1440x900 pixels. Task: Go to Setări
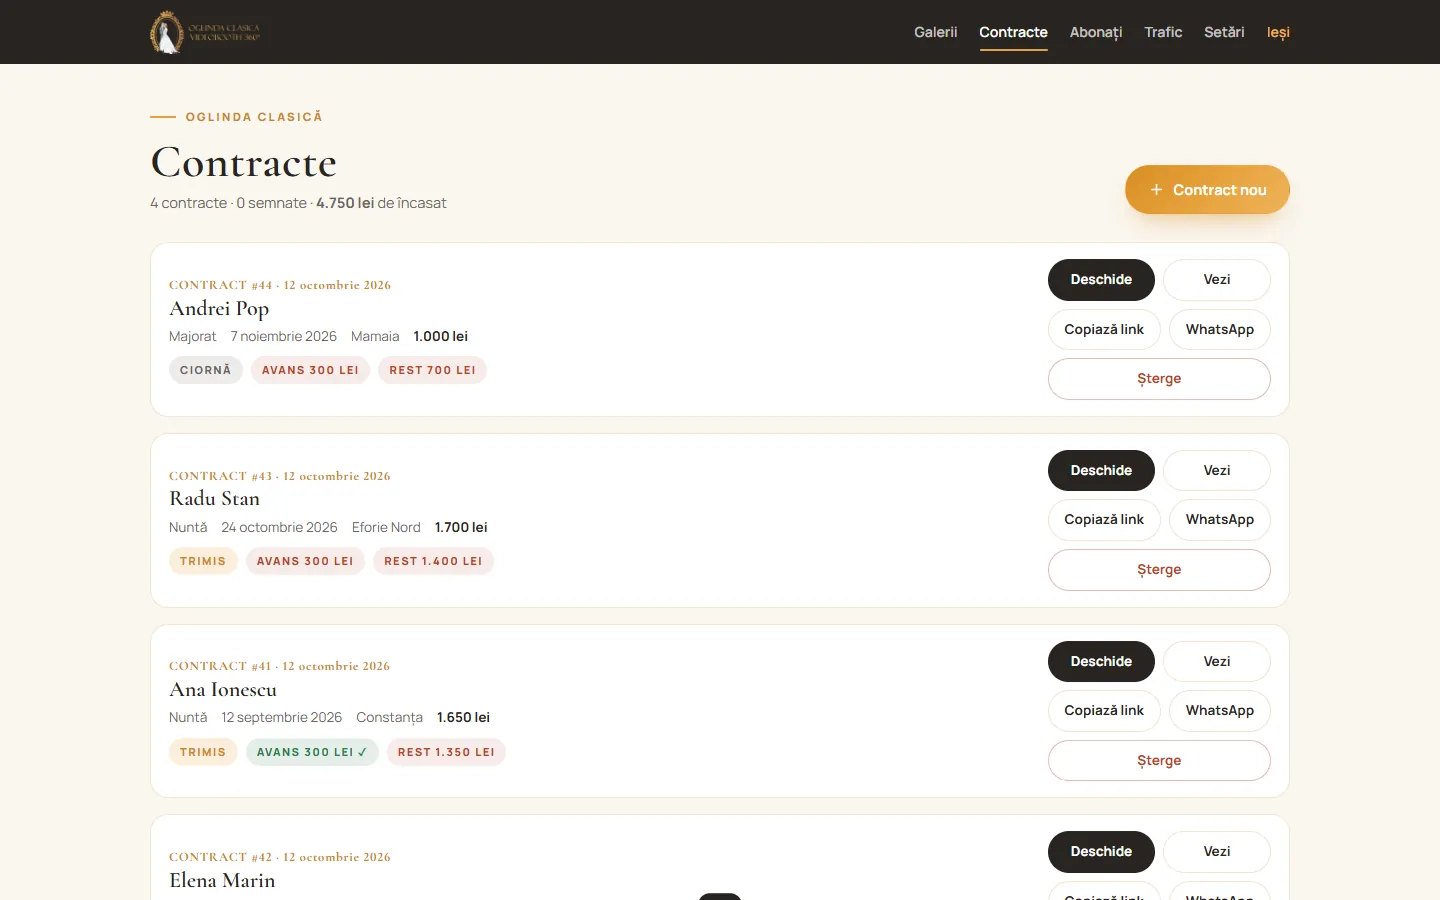pos(1224,32)
